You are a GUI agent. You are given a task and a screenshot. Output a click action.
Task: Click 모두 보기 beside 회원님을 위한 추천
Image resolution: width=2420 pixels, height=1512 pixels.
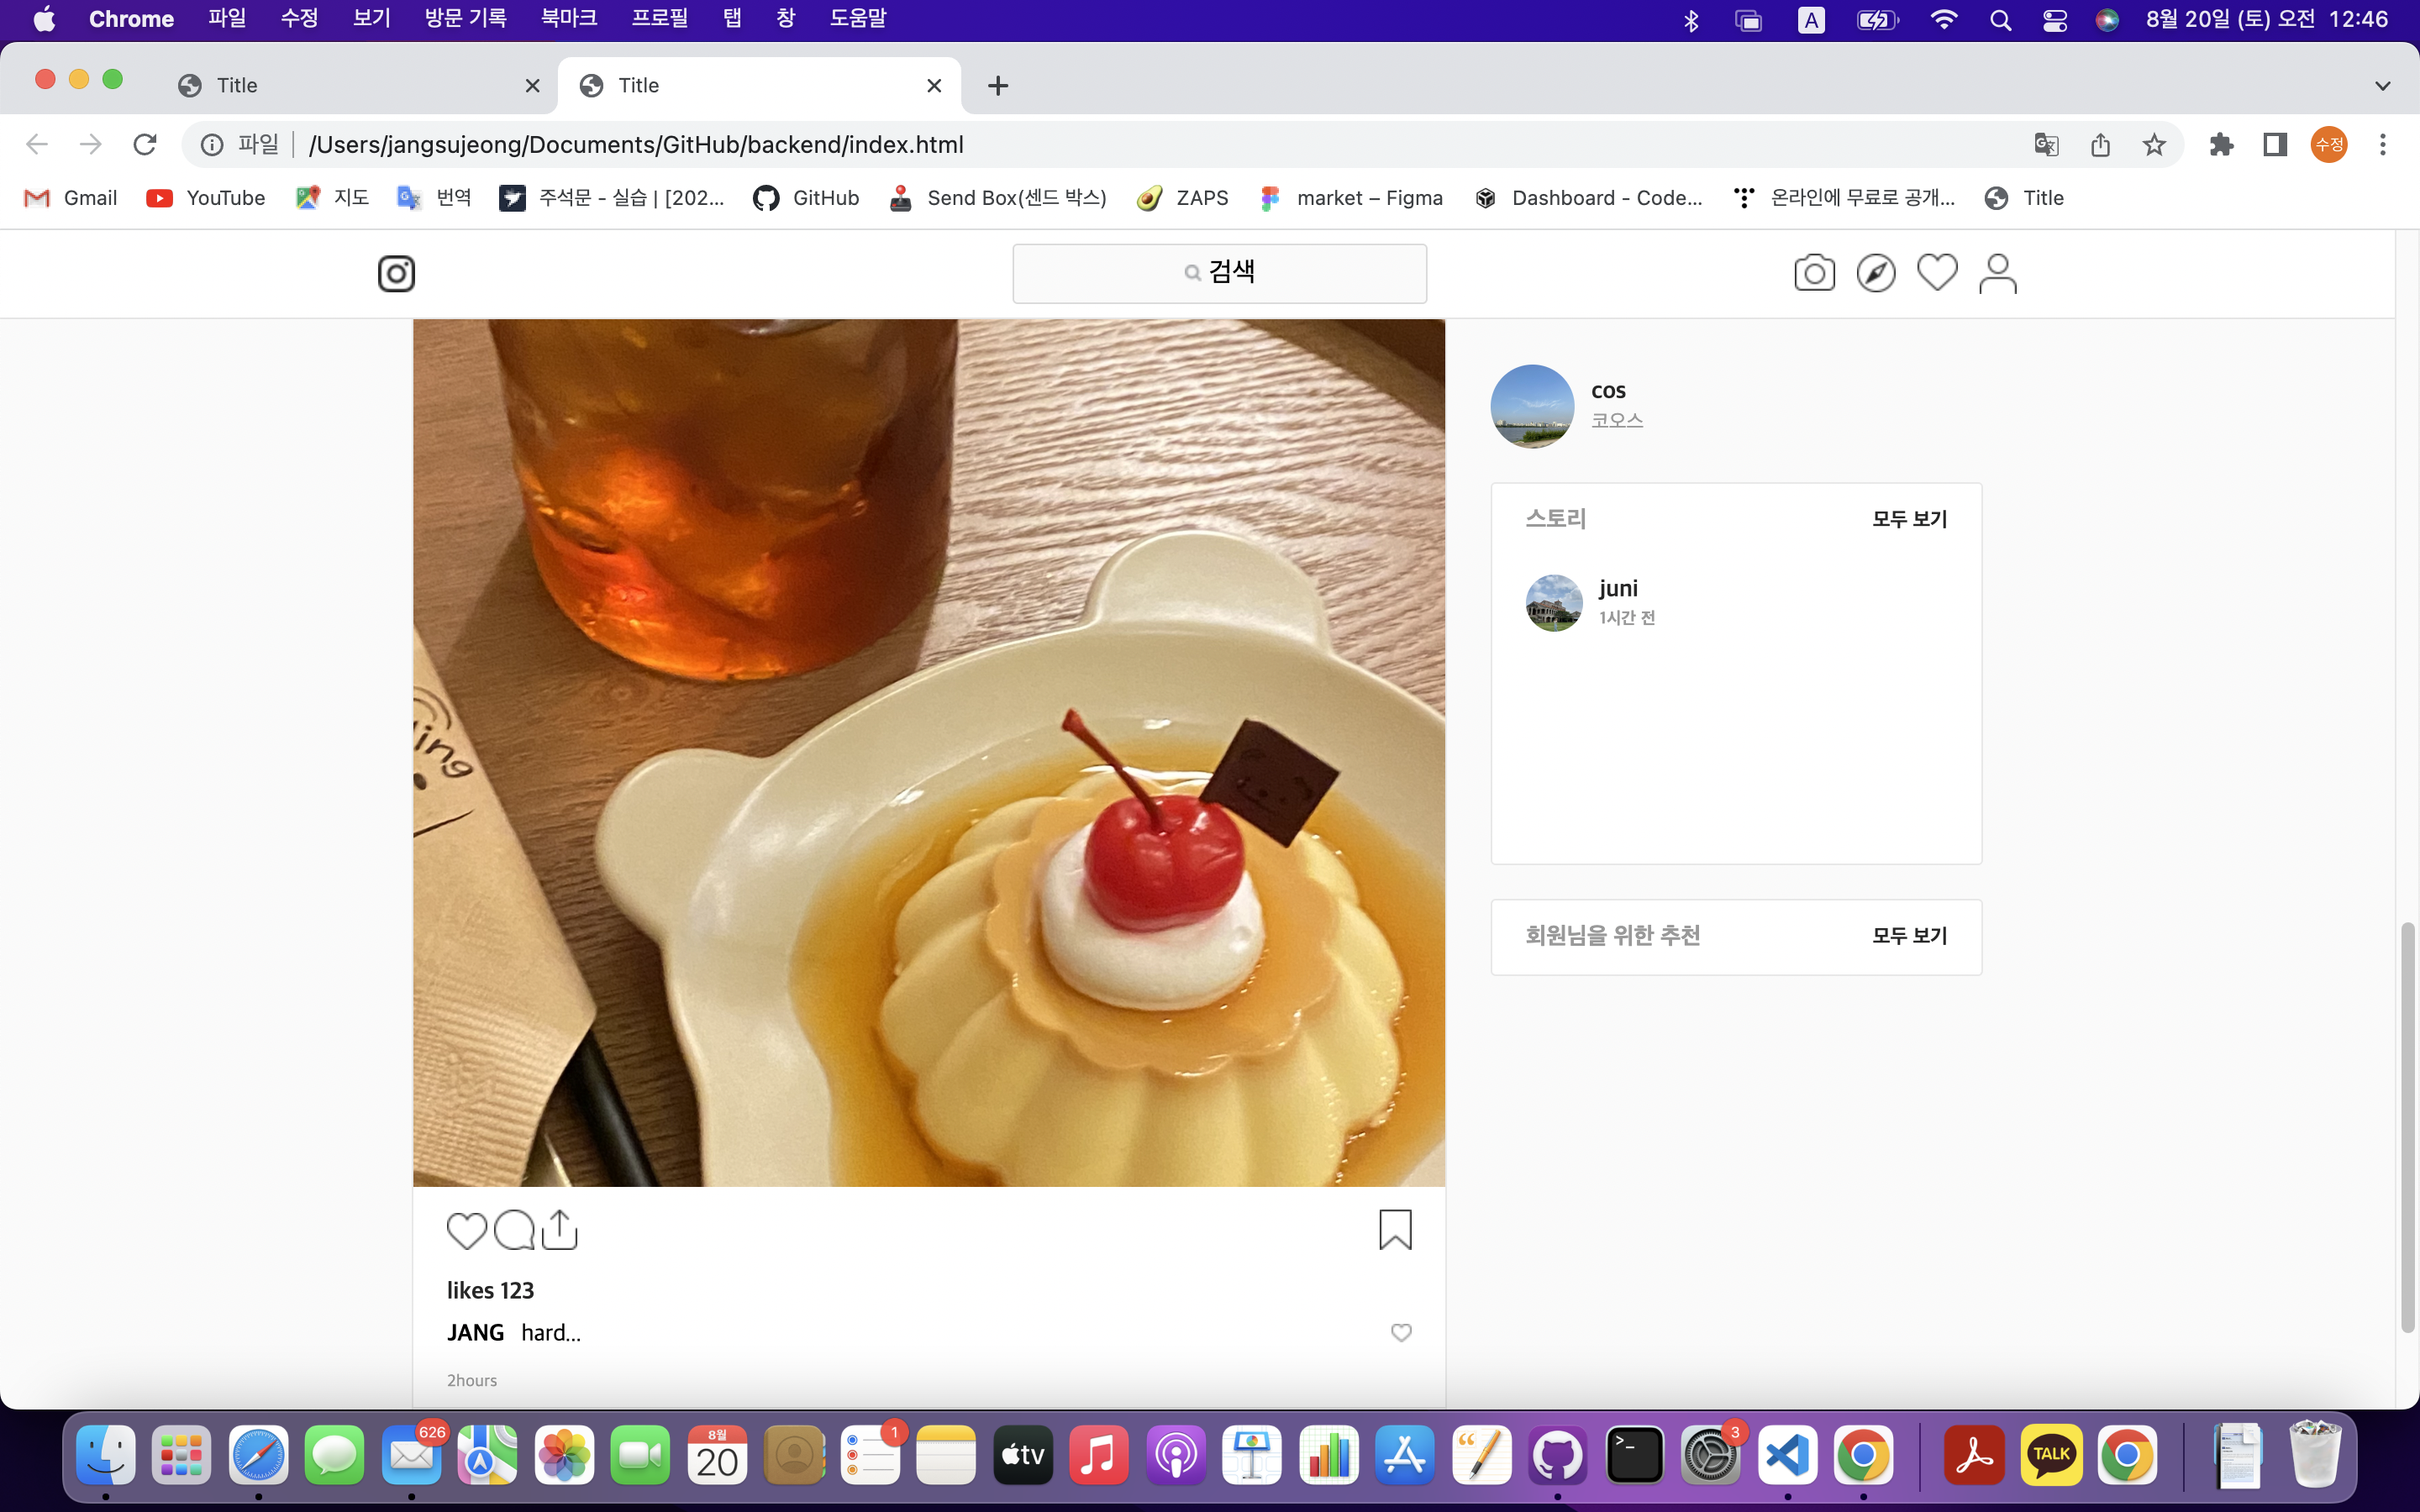tap(1909, 935)
